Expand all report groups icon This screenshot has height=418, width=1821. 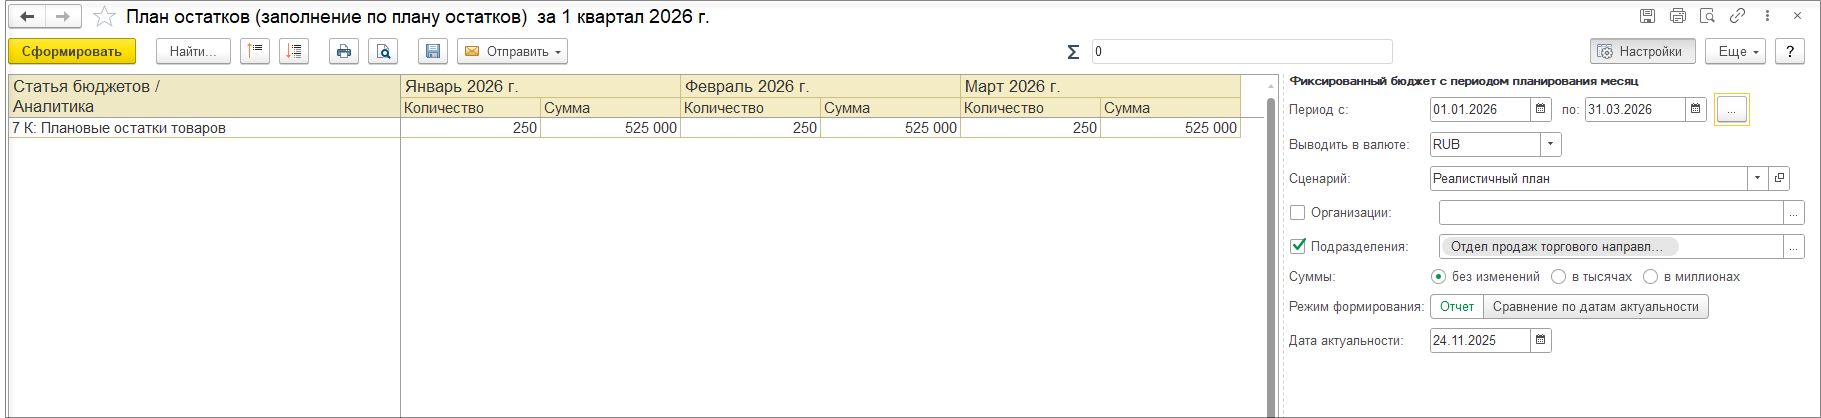point(294,51)
